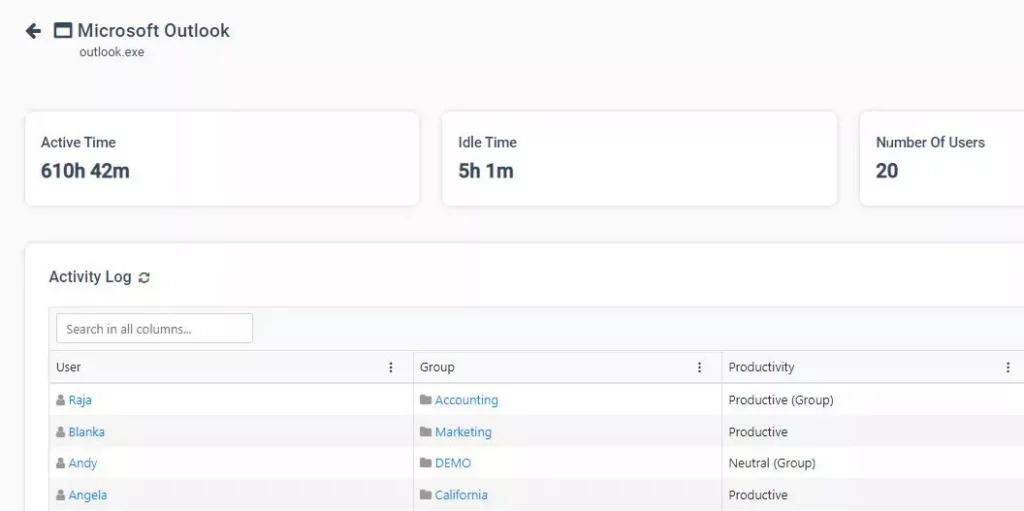Click the folder icon beside Accounting
This screenshot has width=1024, height=511.
pos(426,400)
